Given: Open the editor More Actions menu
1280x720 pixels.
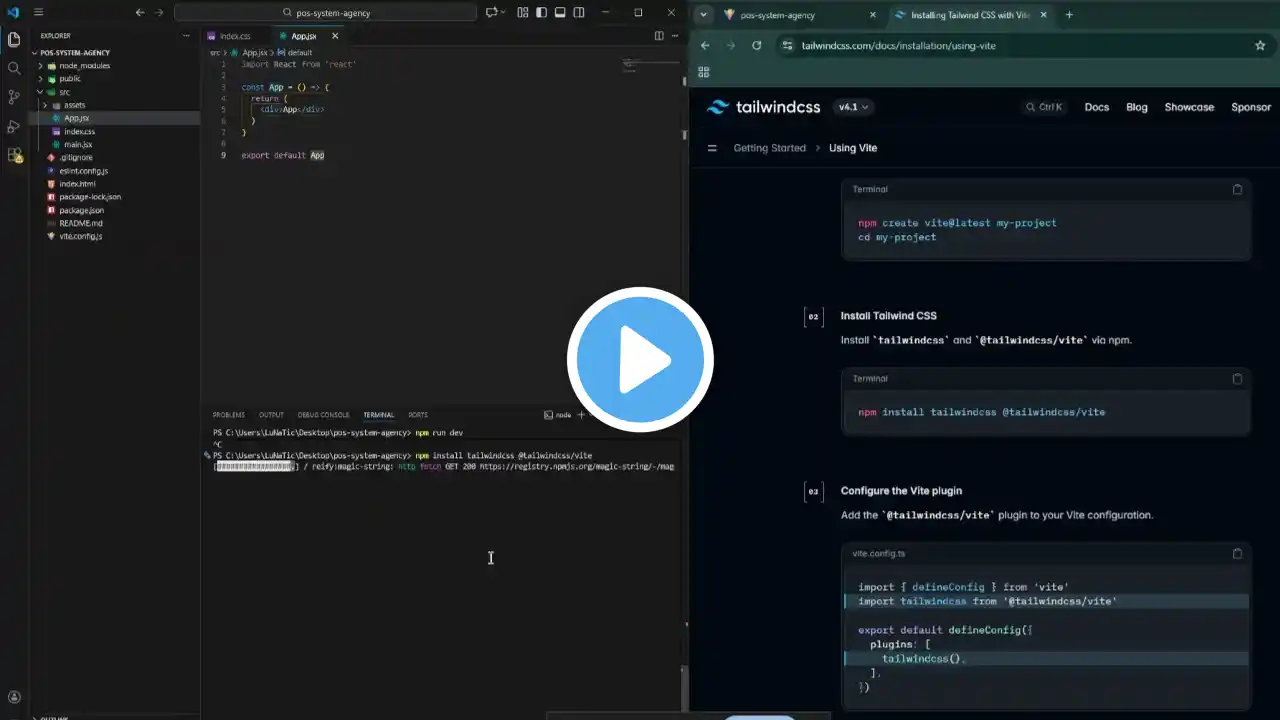Looking at the screenshot, I should 675,36.
